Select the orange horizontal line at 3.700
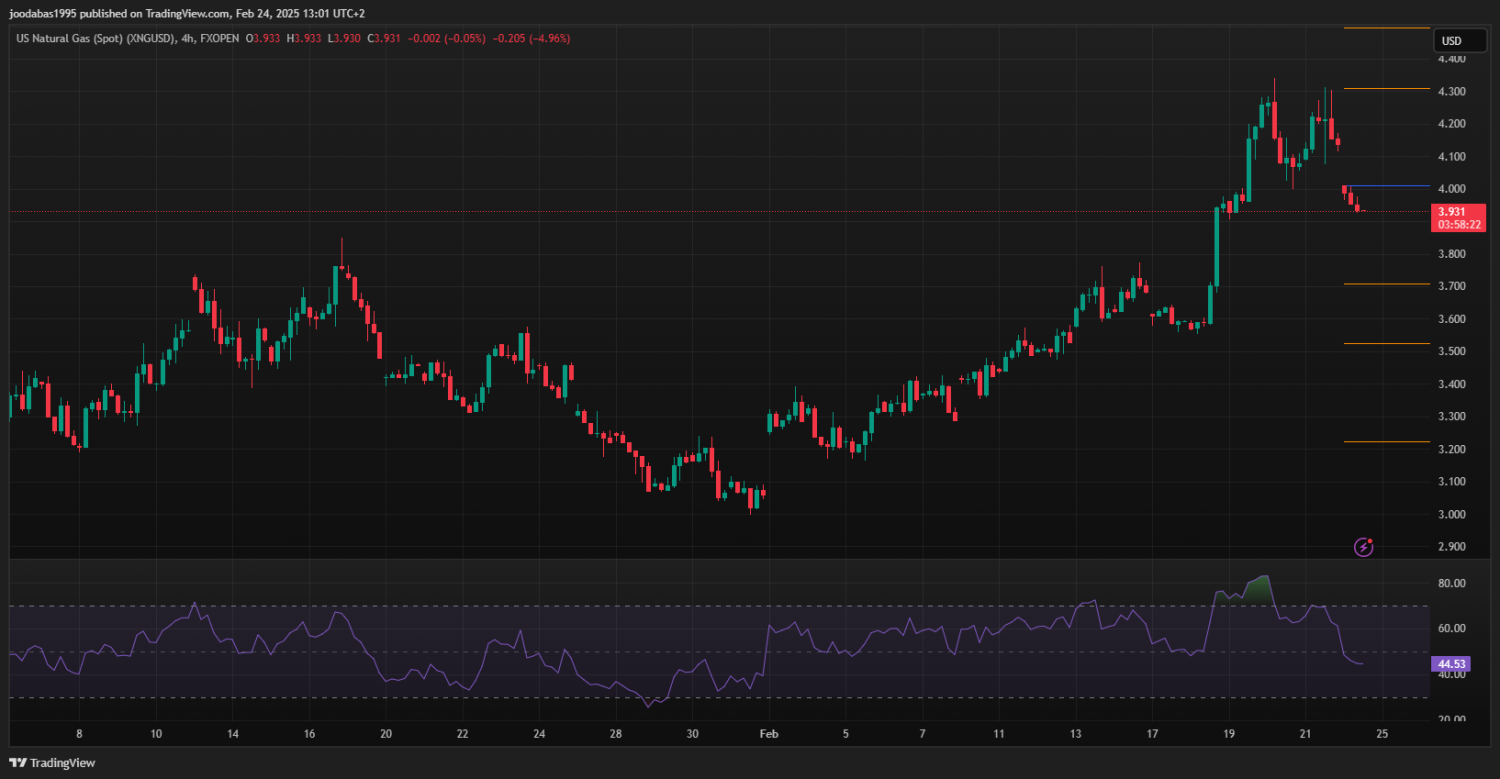The width and height of the screenshot is (1500, 779). click(x=1387, y=284)
